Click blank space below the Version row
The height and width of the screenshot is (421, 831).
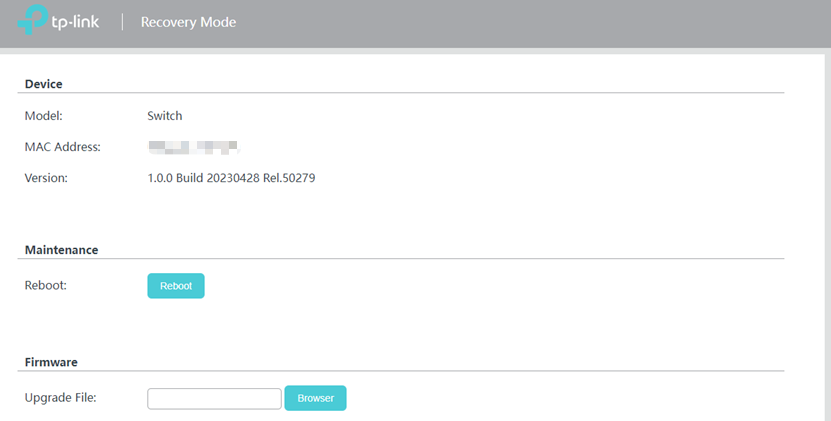400,213
